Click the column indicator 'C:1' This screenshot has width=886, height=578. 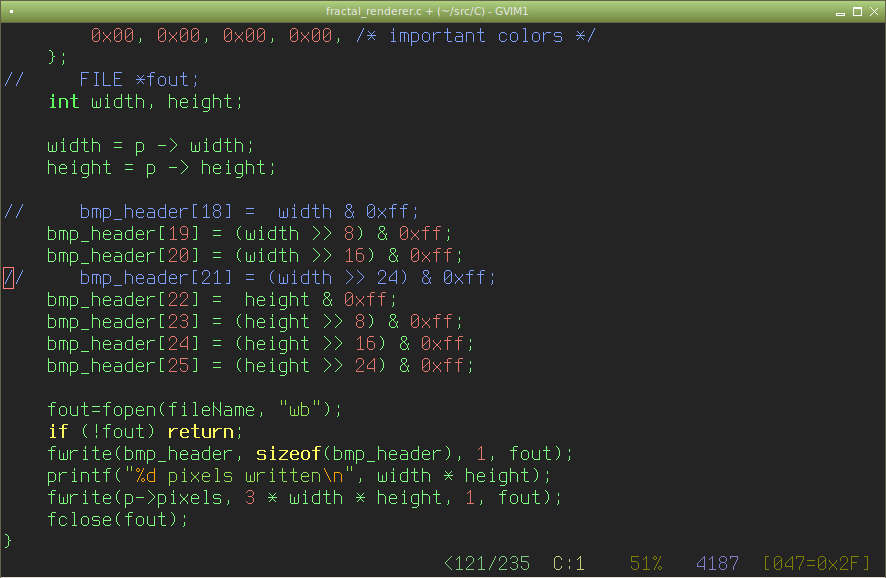click(568, 563)
